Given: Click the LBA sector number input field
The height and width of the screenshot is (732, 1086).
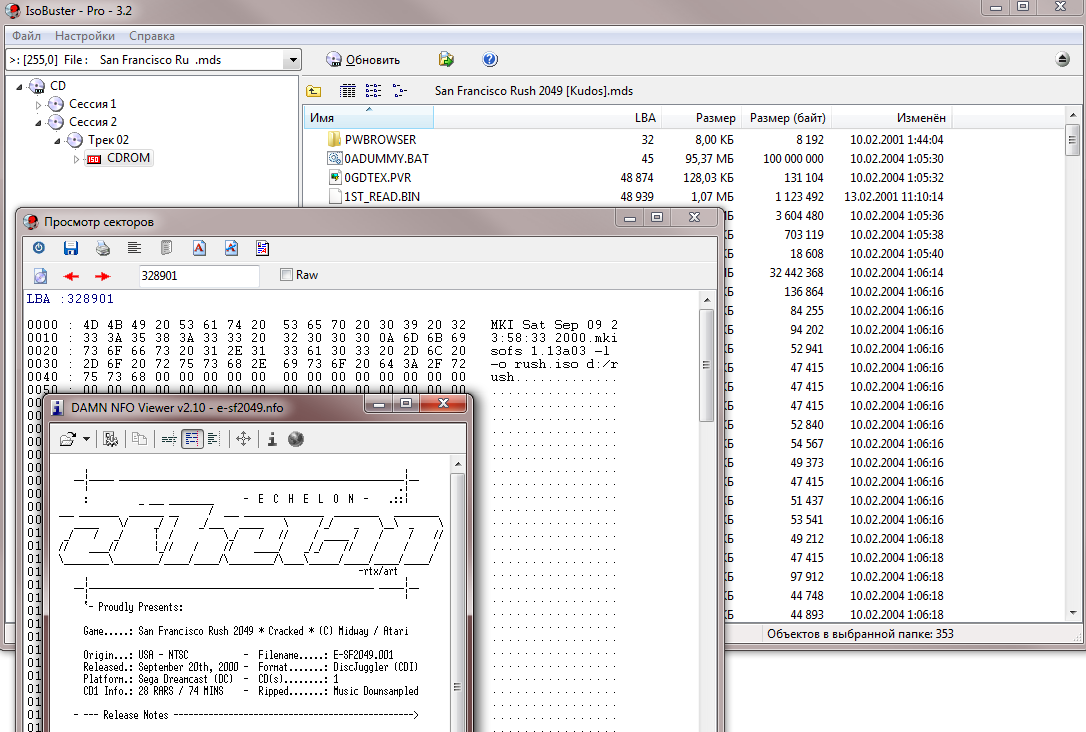Looking at the screenshot, I should [198, 275].
